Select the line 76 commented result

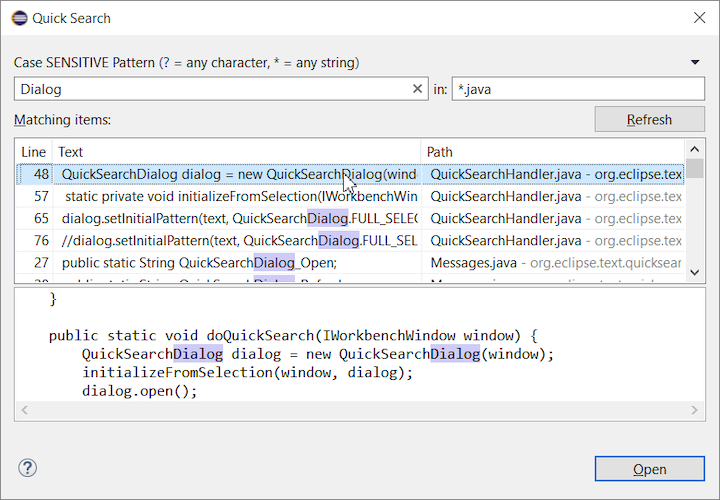click(x=238, y=240)
